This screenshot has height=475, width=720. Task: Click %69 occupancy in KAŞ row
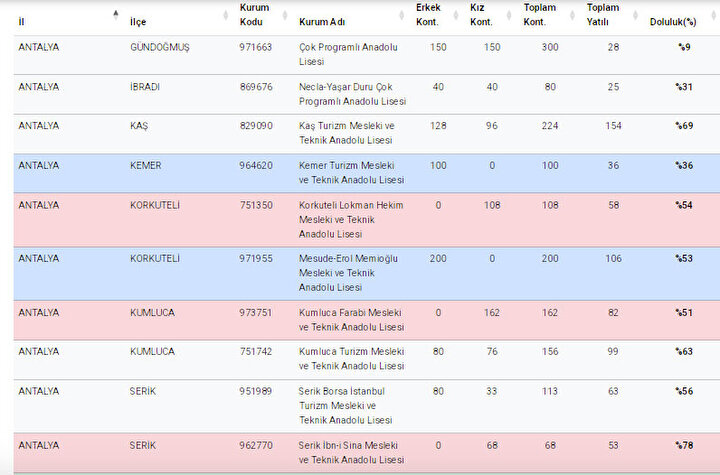(x=684, y=126)
